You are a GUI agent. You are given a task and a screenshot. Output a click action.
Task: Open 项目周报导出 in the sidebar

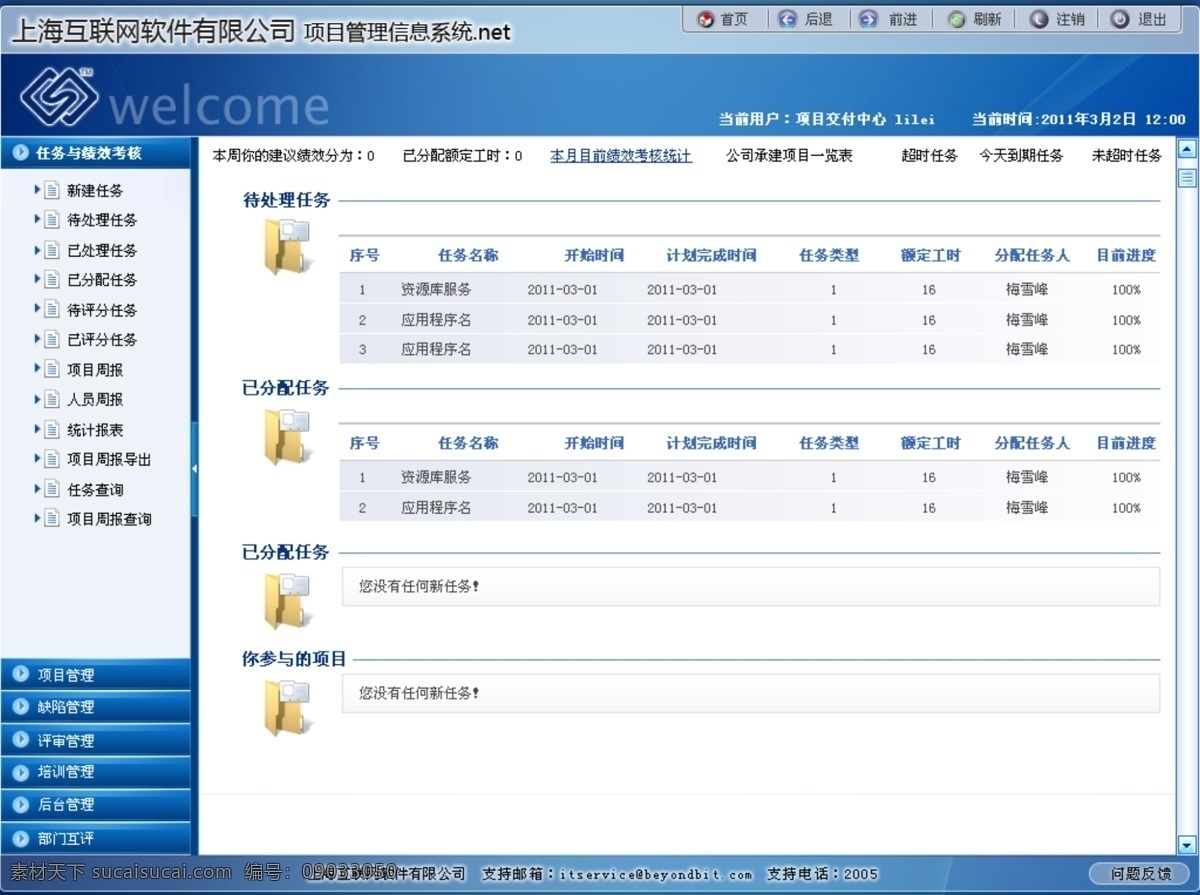point(109,459)
